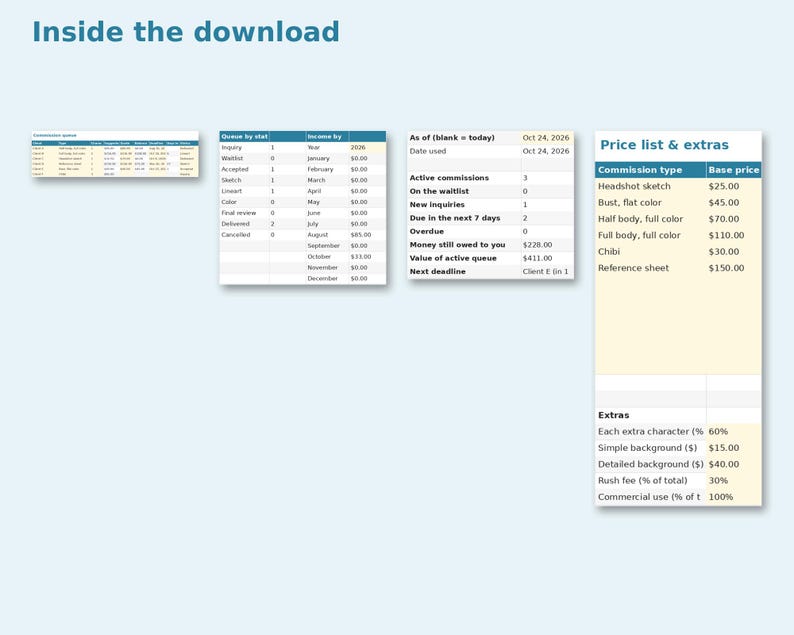Select 'Money still owed to you' label
This screenshot has height=635, width=794.
[457, 245]
